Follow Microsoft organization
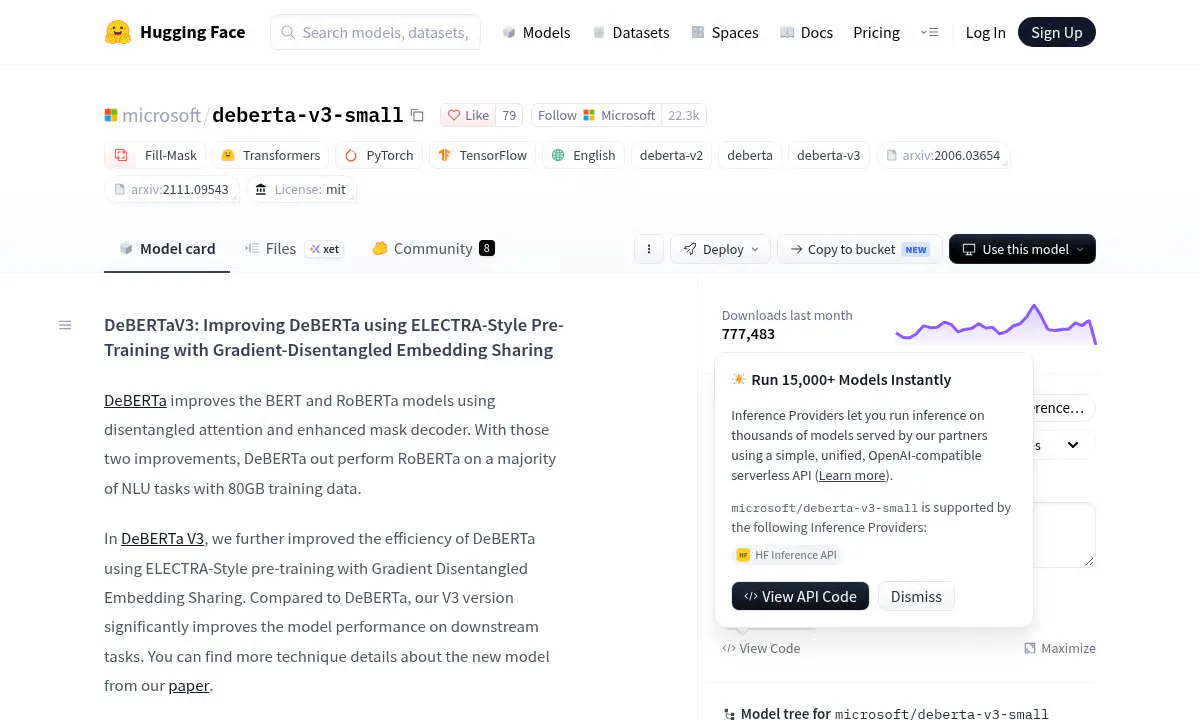Image resolution: width=1200 pixels, height=720 pixels. pyautogui.click(x=596, y=115)
